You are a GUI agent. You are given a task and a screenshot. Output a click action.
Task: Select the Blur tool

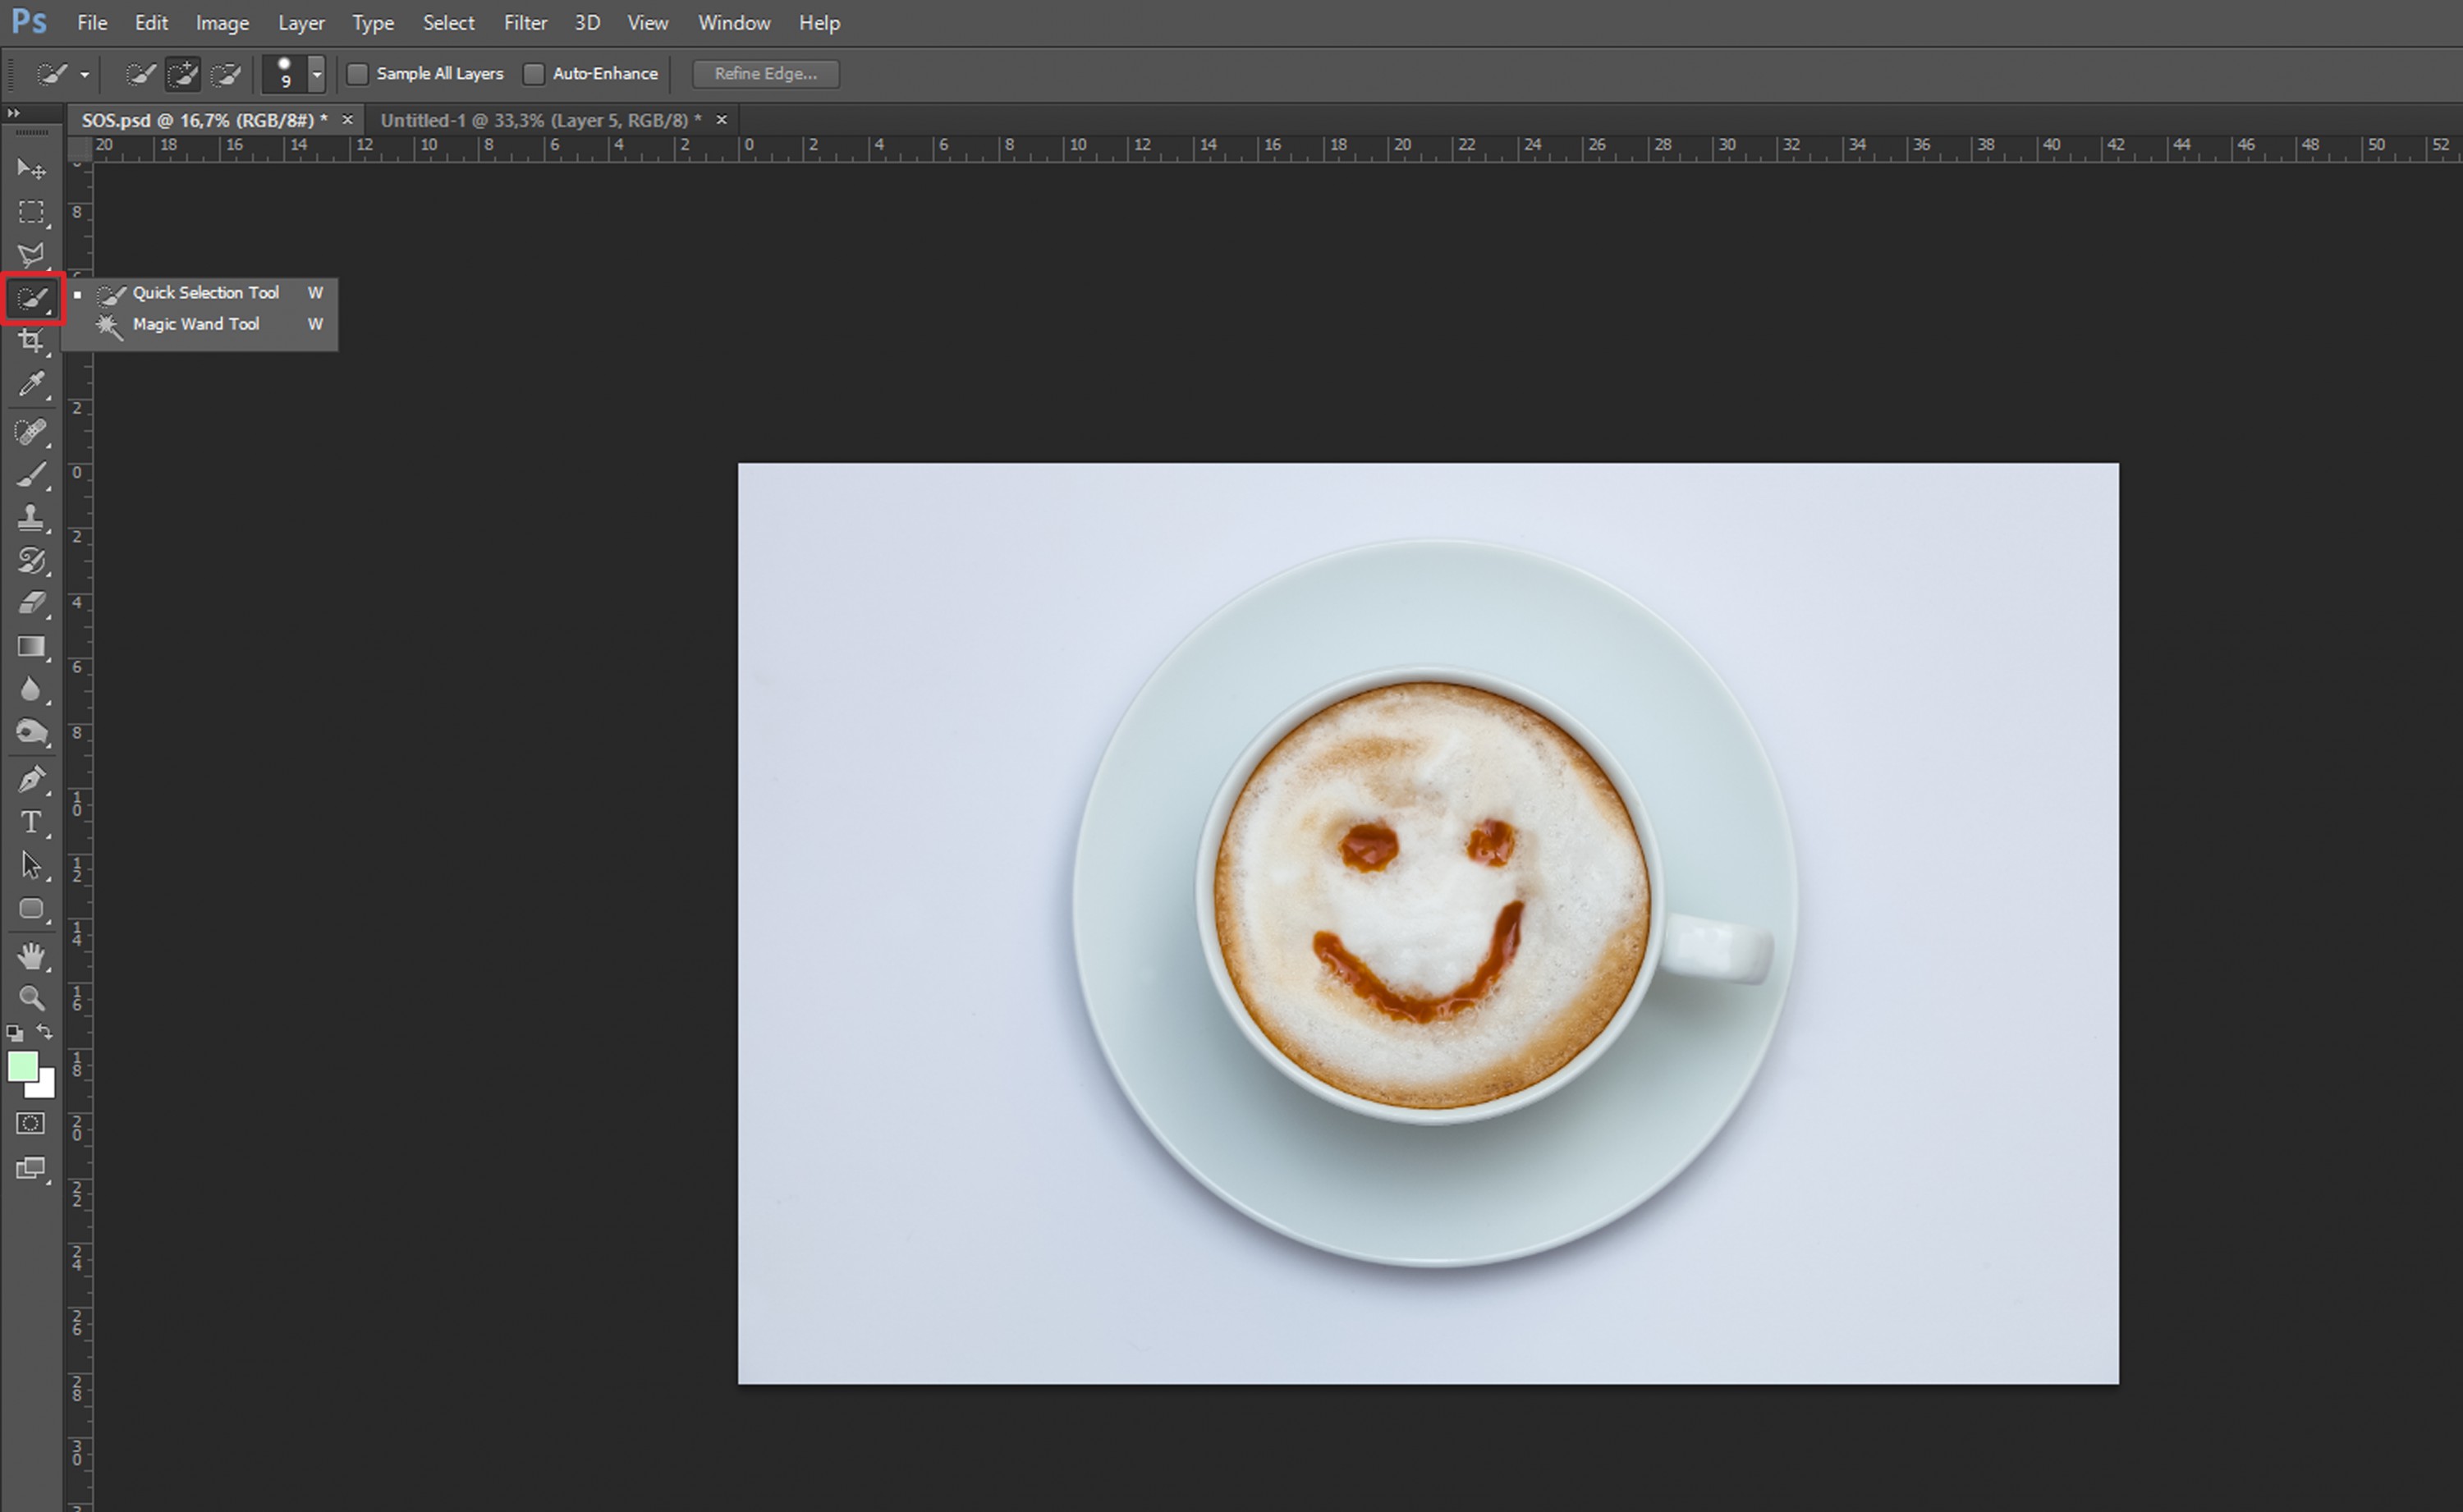(x=31, y=689)
